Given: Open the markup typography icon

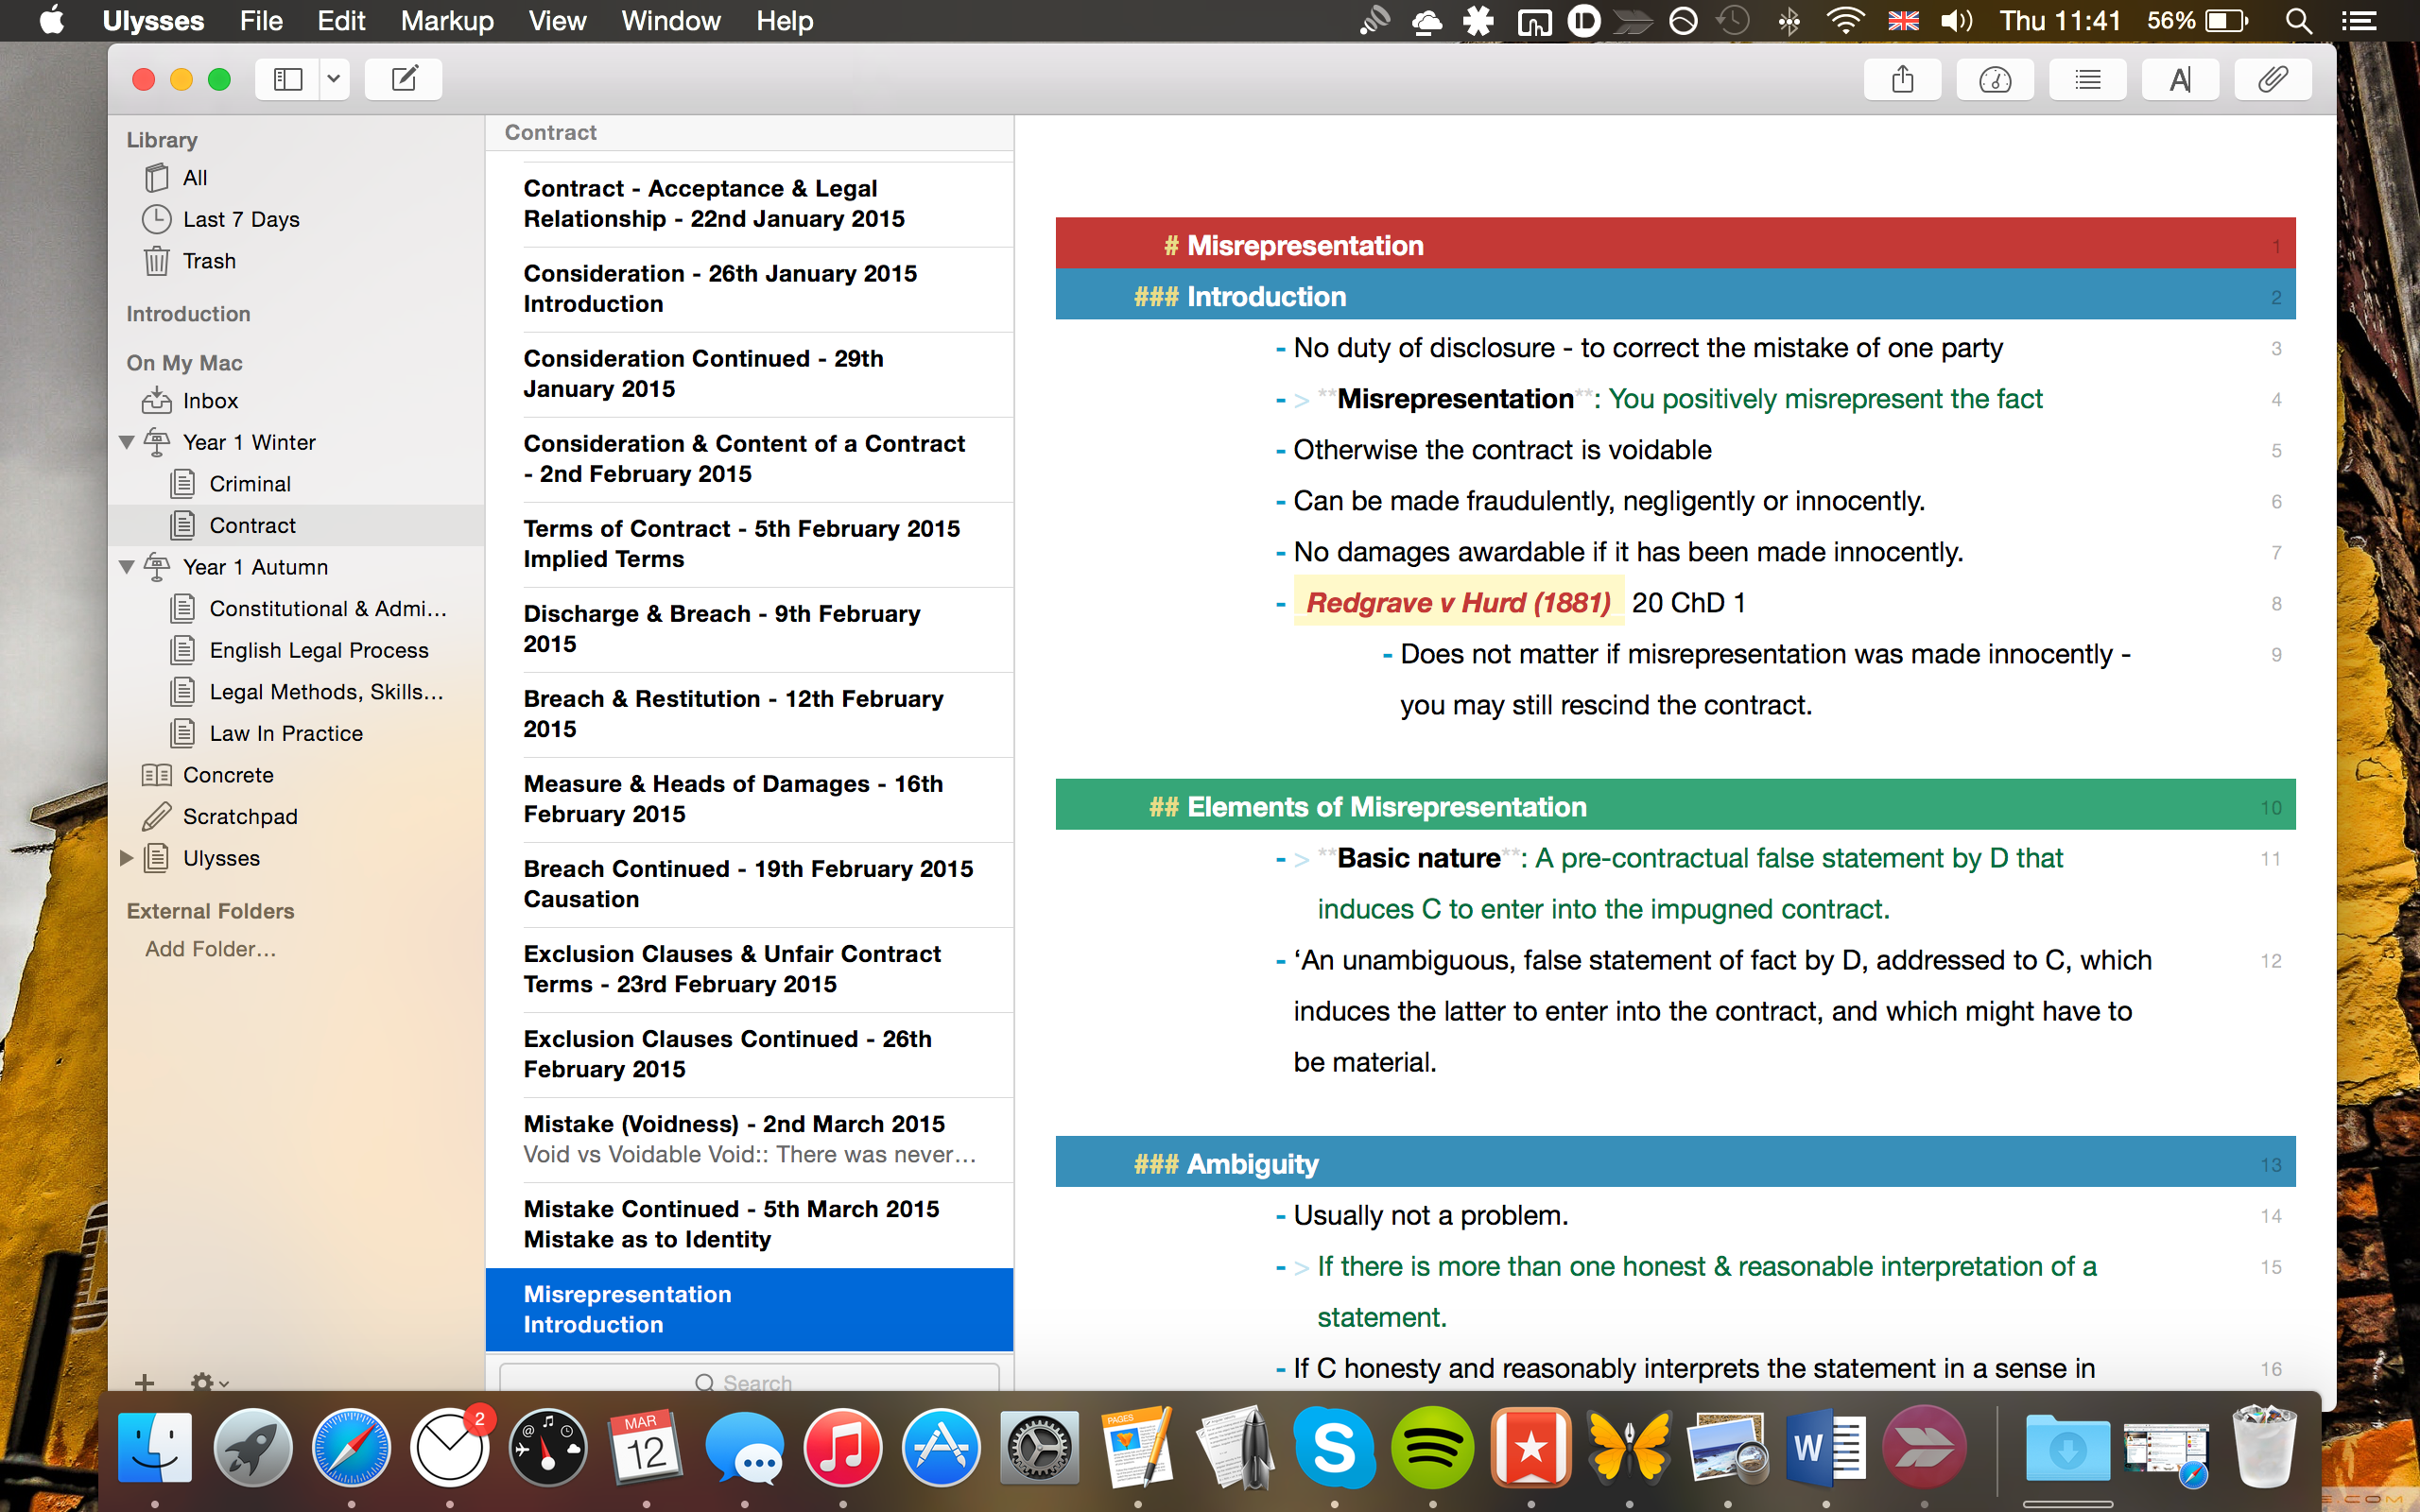Looking at the screenshot, I should (2180, 79).
